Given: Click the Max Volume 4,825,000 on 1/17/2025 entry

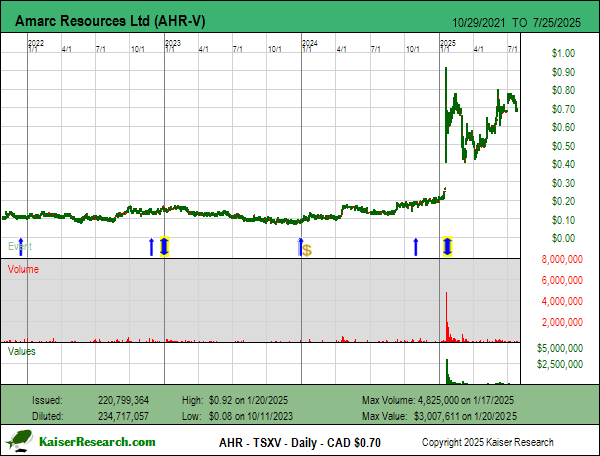Looking at the screenshot, I should [x=438, y=401].
